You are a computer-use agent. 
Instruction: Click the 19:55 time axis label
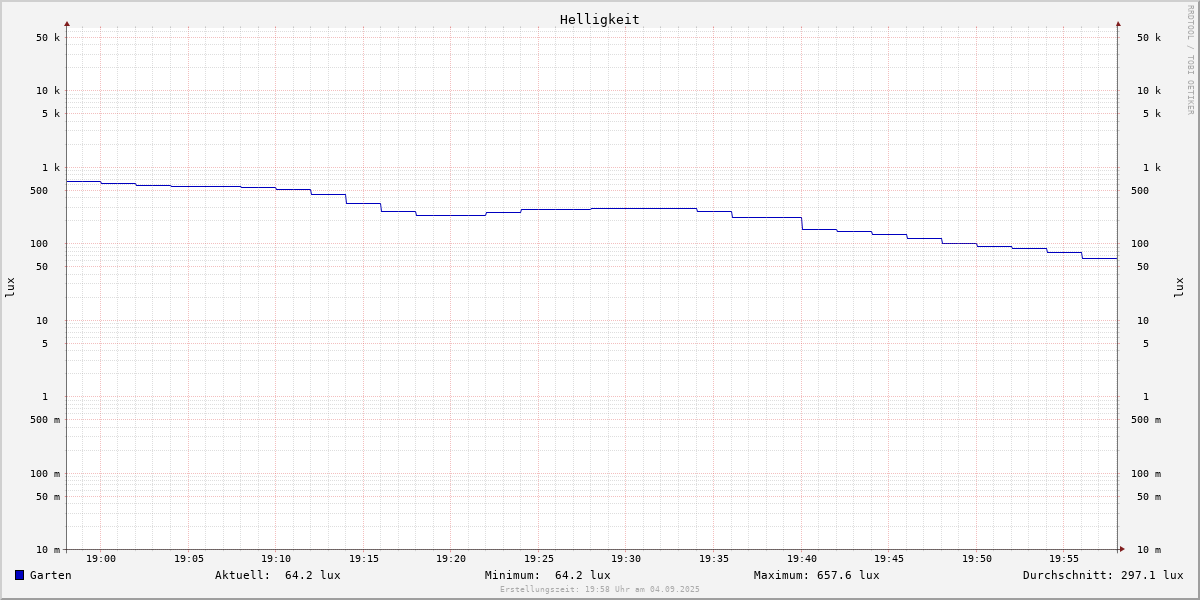click(x=1064, y=559)
